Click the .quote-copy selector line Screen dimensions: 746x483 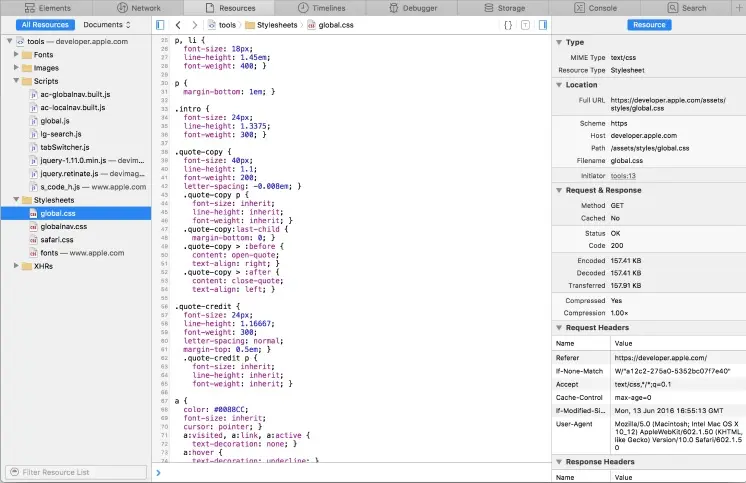(203, 152)
